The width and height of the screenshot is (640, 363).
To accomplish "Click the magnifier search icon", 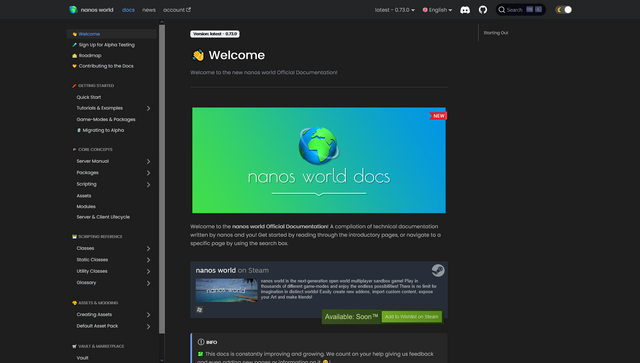I will (502, 10).
